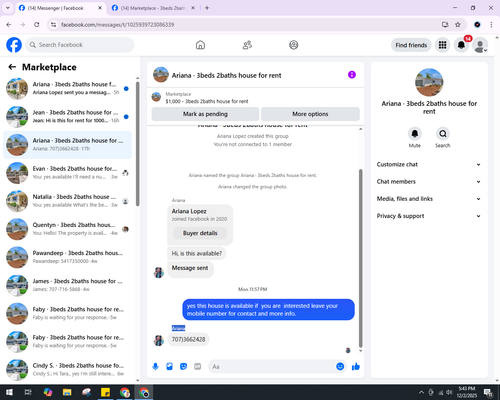Choose a sticker icon
Image resolution: width=500 pixels, height=400 pixels.
pos(183,367)
